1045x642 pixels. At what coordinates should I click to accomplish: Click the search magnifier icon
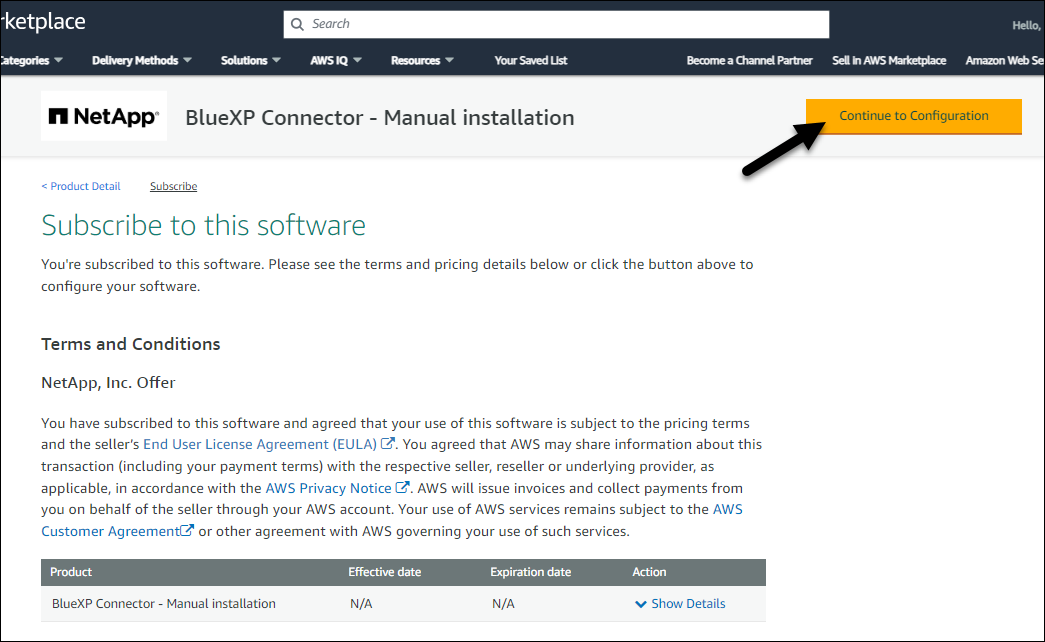295,24
